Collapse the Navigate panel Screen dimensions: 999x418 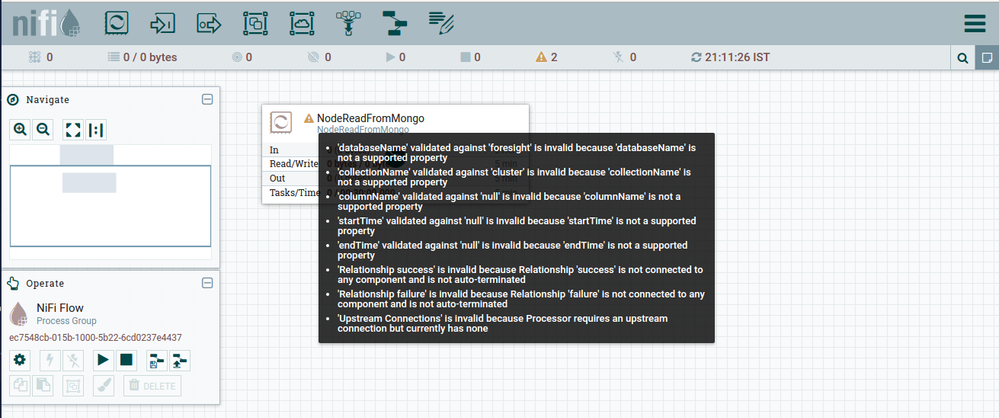207,99
